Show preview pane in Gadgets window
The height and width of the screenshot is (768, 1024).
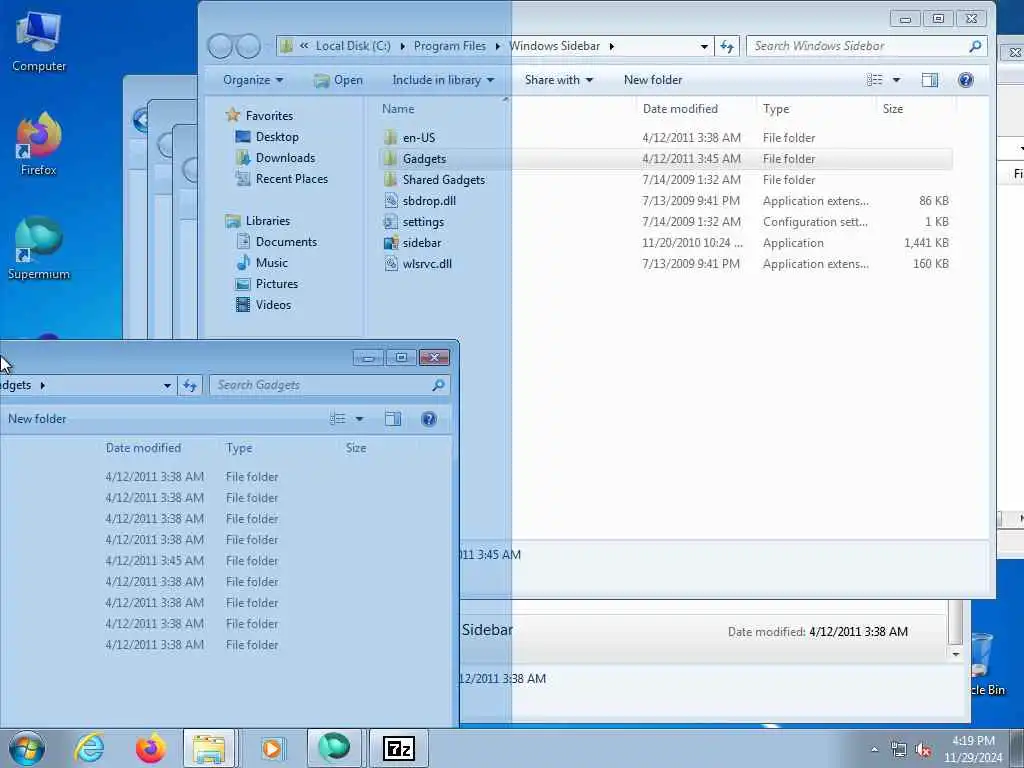click(392, 419)
